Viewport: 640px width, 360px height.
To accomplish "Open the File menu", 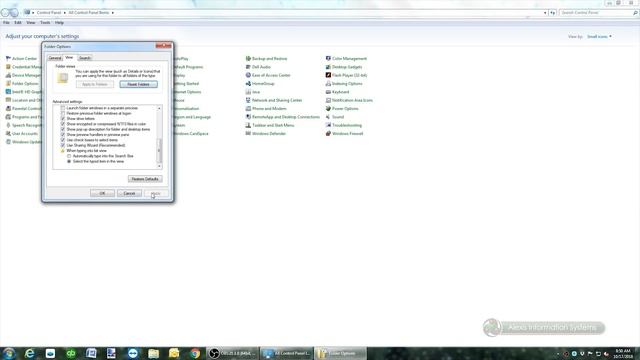I will [6, 23].
